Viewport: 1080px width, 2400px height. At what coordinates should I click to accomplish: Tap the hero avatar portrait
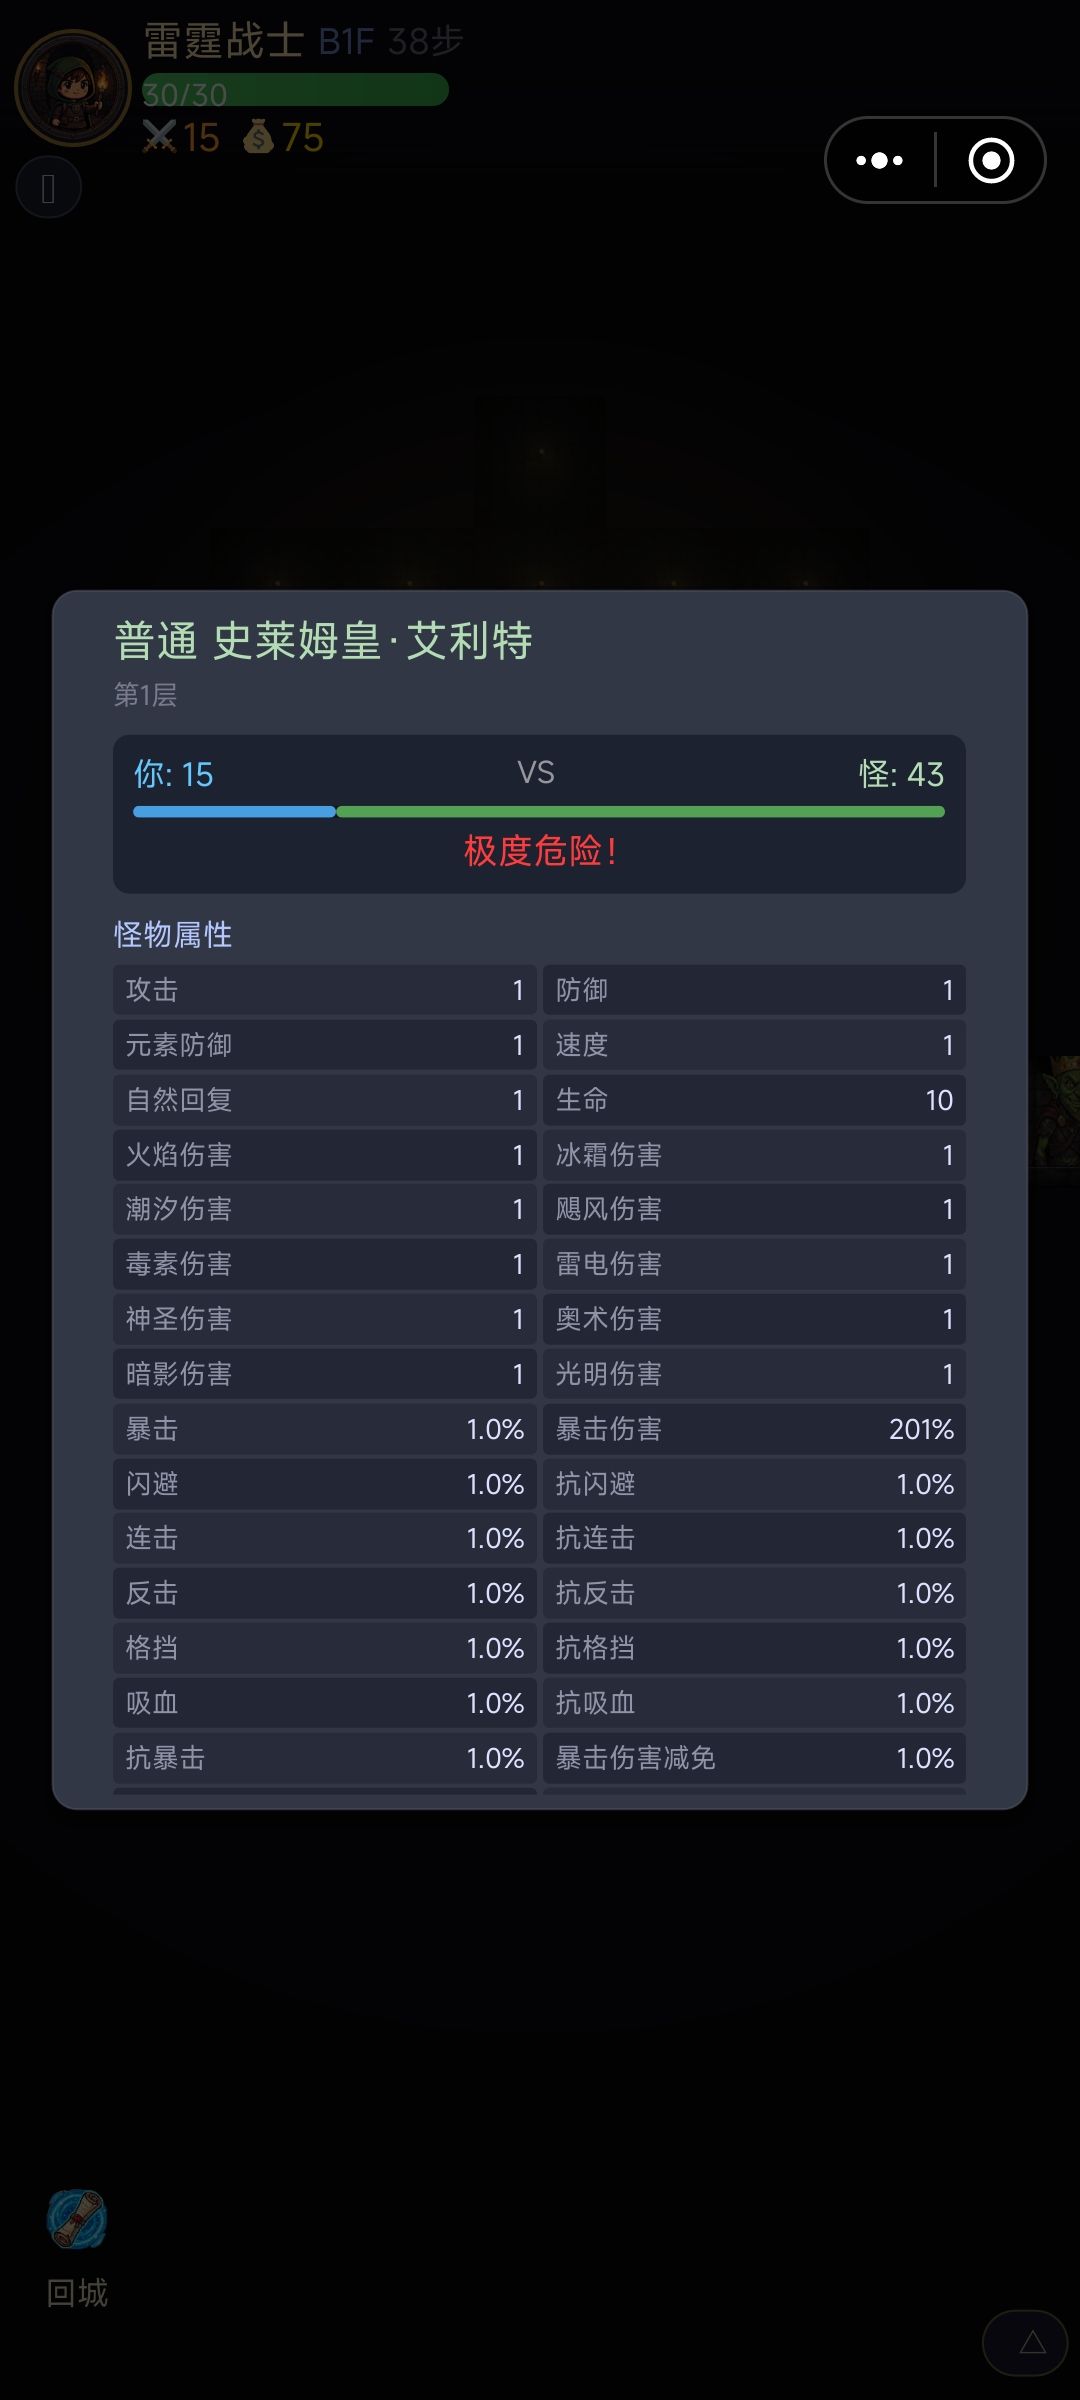click(x=73, y=88)
